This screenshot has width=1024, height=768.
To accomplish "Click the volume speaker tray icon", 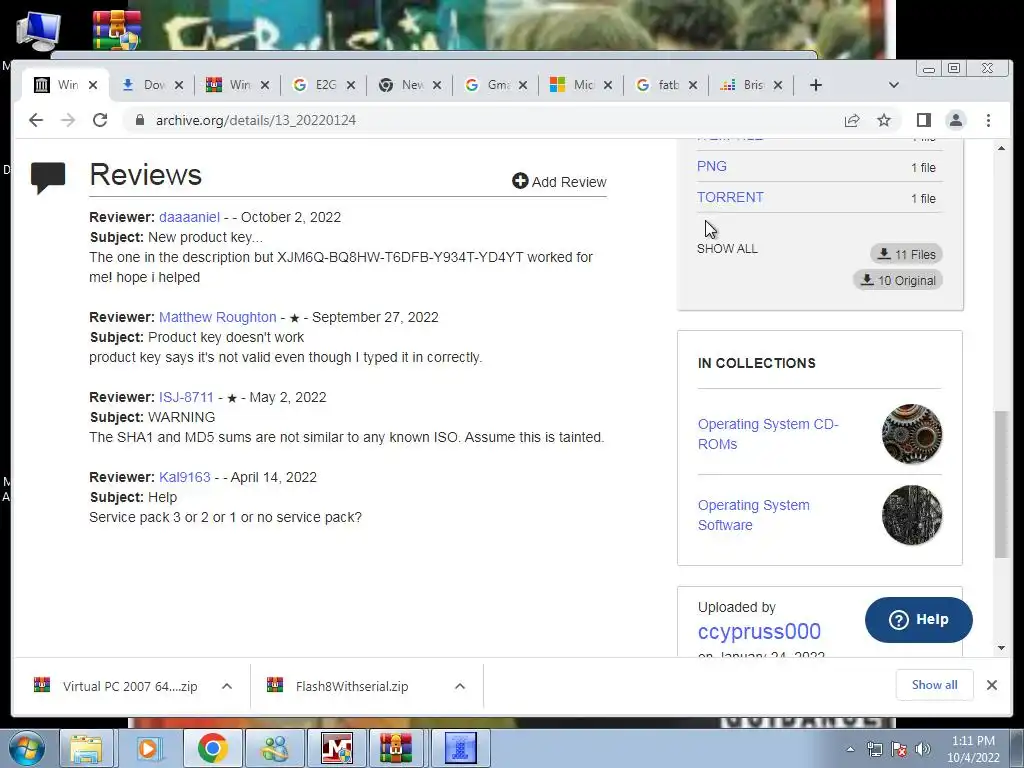I will [x=923, y=749].
